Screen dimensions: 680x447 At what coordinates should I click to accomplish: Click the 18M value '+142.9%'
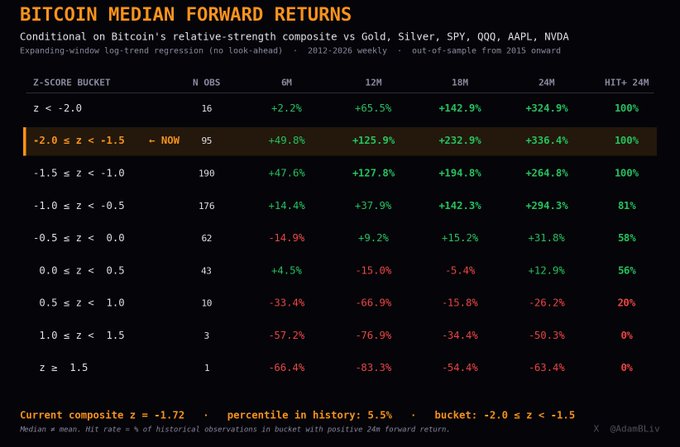[x=460, y=108]
